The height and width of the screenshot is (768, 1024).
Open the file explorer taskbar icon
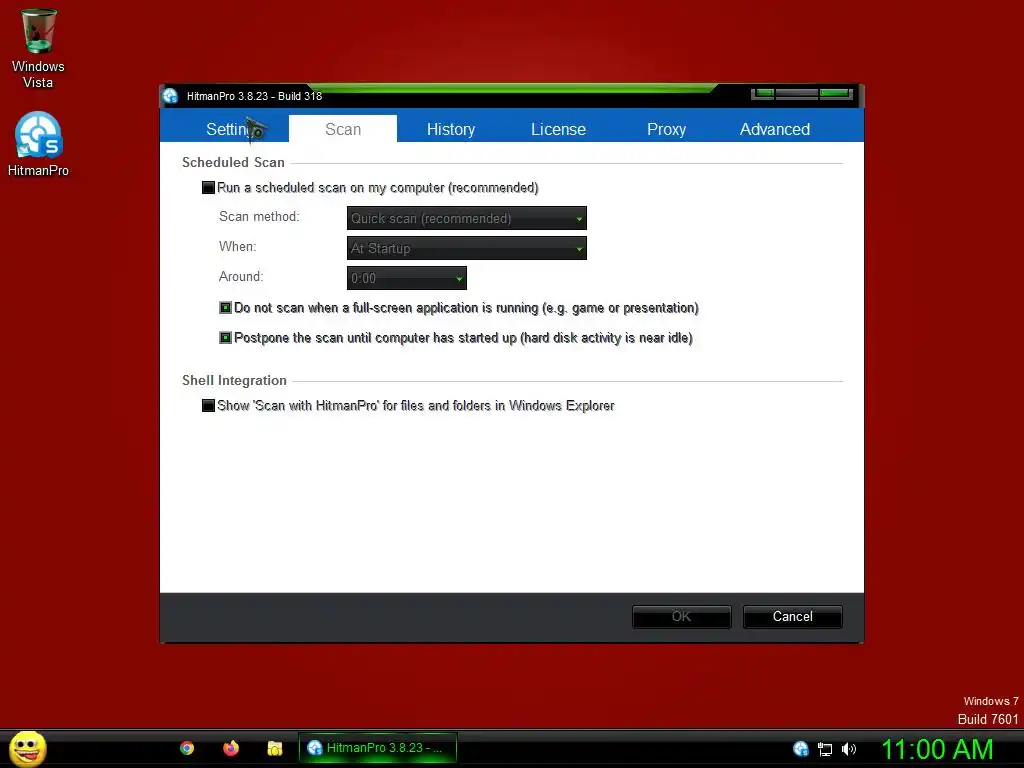pyautogui.click(x=275, y=748)
